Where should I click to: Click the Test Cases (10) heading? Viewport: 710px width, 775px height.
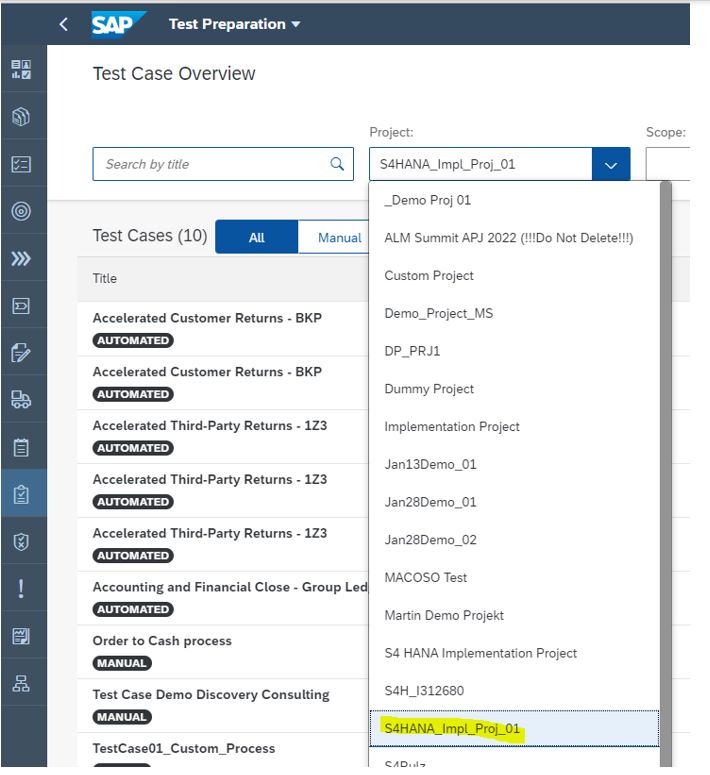pos(150,235)
